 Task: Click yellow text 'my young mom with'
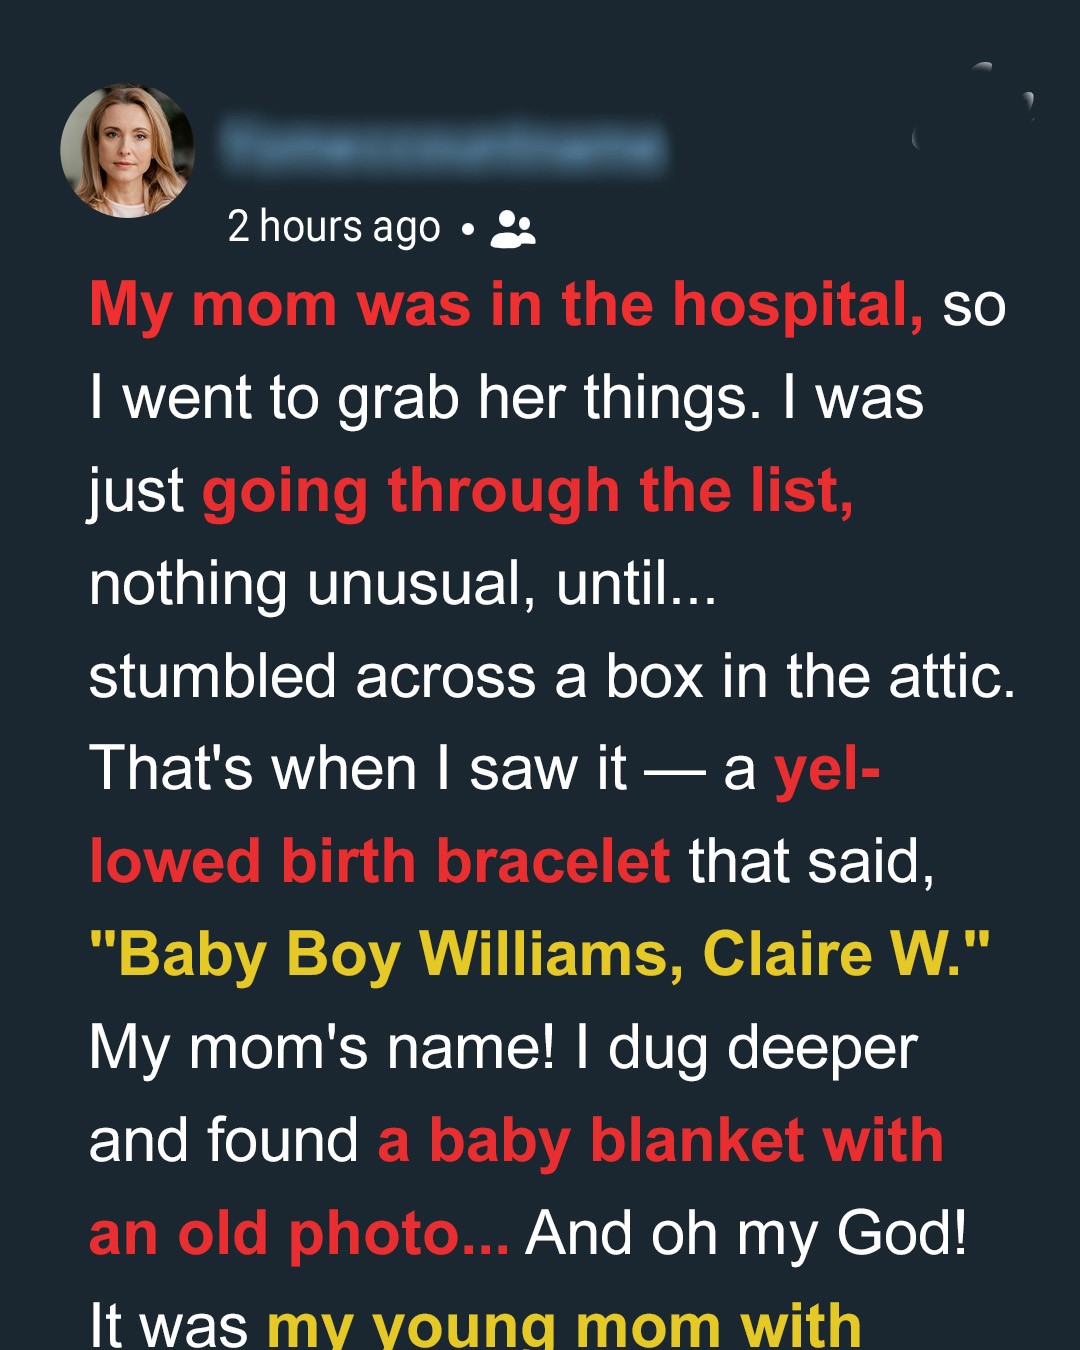click(564, 1324)
